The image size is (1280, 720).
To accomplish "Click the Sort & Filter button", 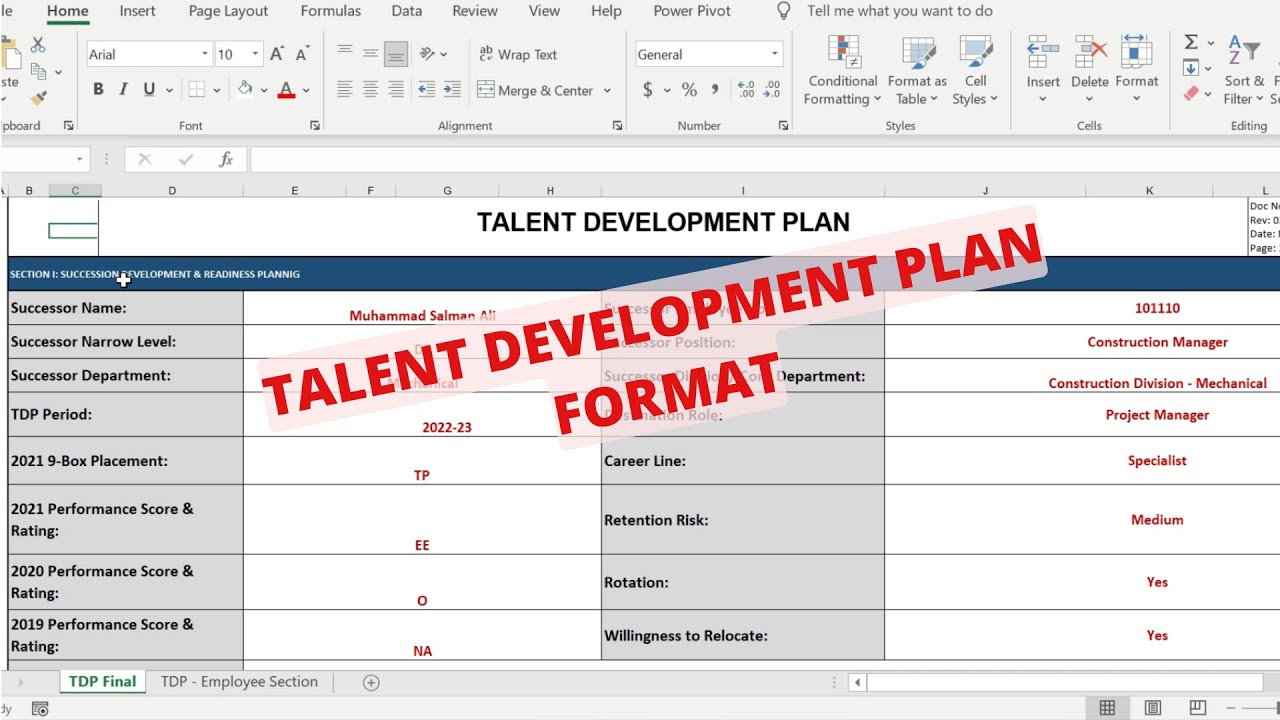I will click(1244, 70).
